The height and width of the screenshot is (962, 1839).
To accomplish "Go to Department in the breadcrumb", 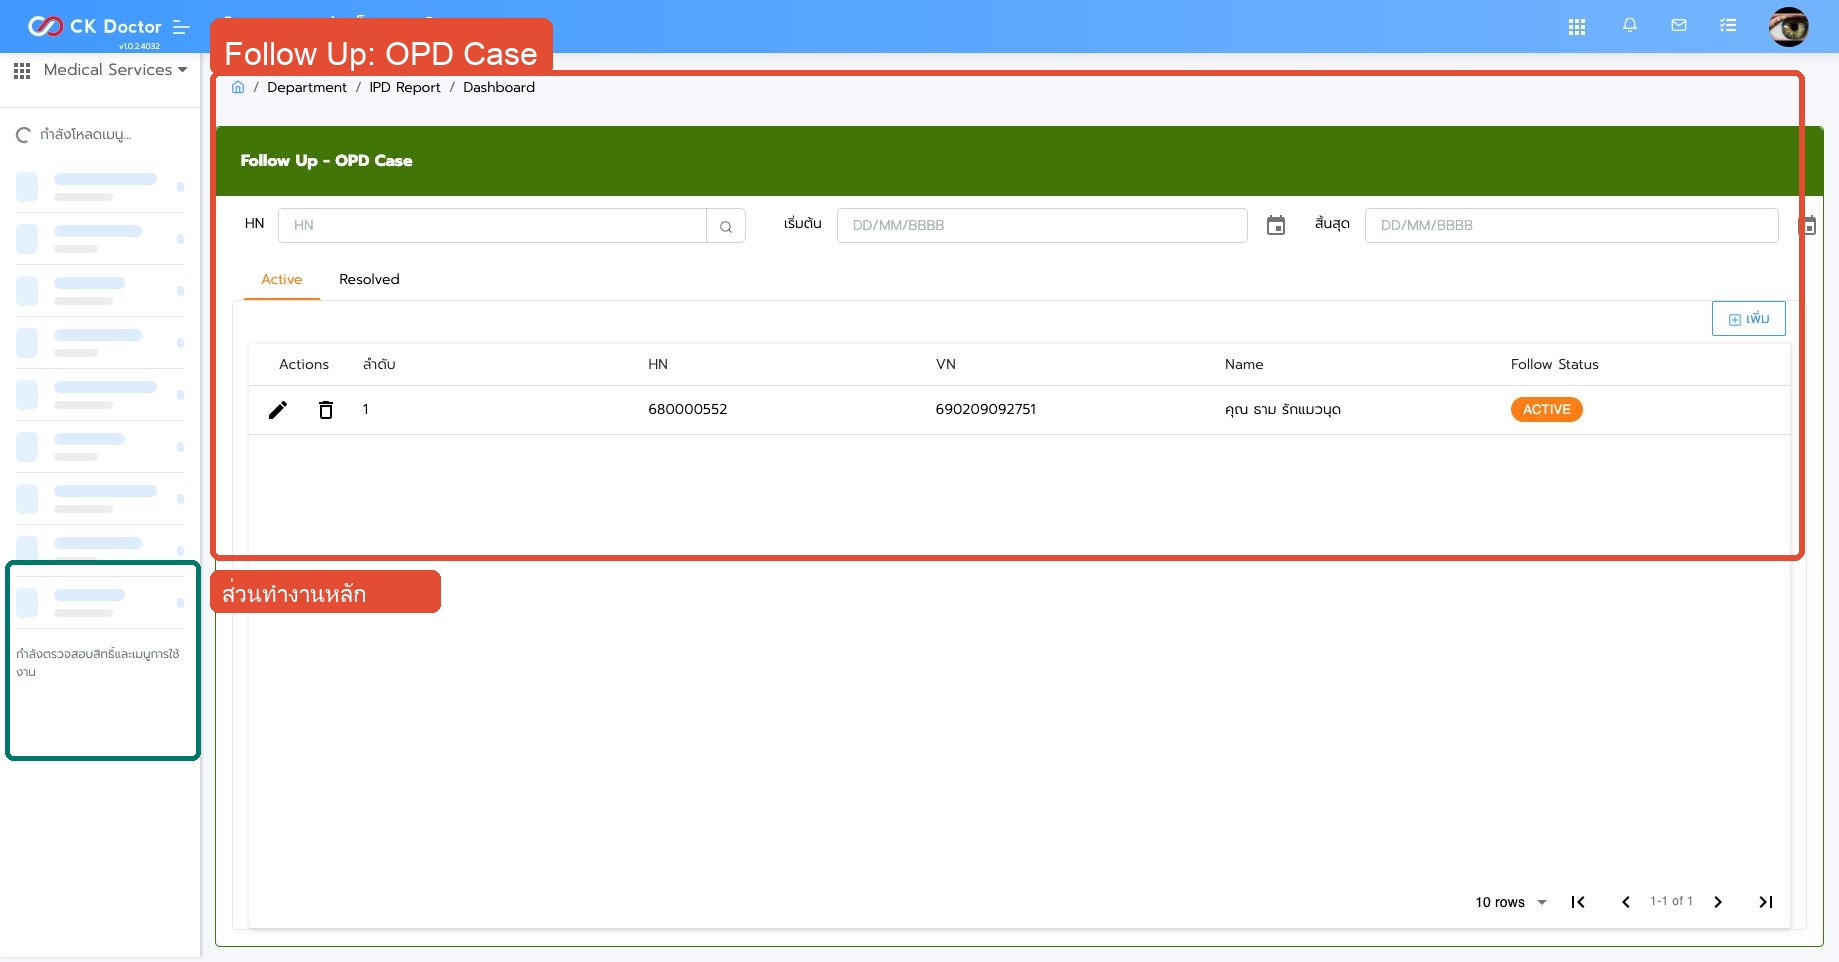I will (307, 87).
